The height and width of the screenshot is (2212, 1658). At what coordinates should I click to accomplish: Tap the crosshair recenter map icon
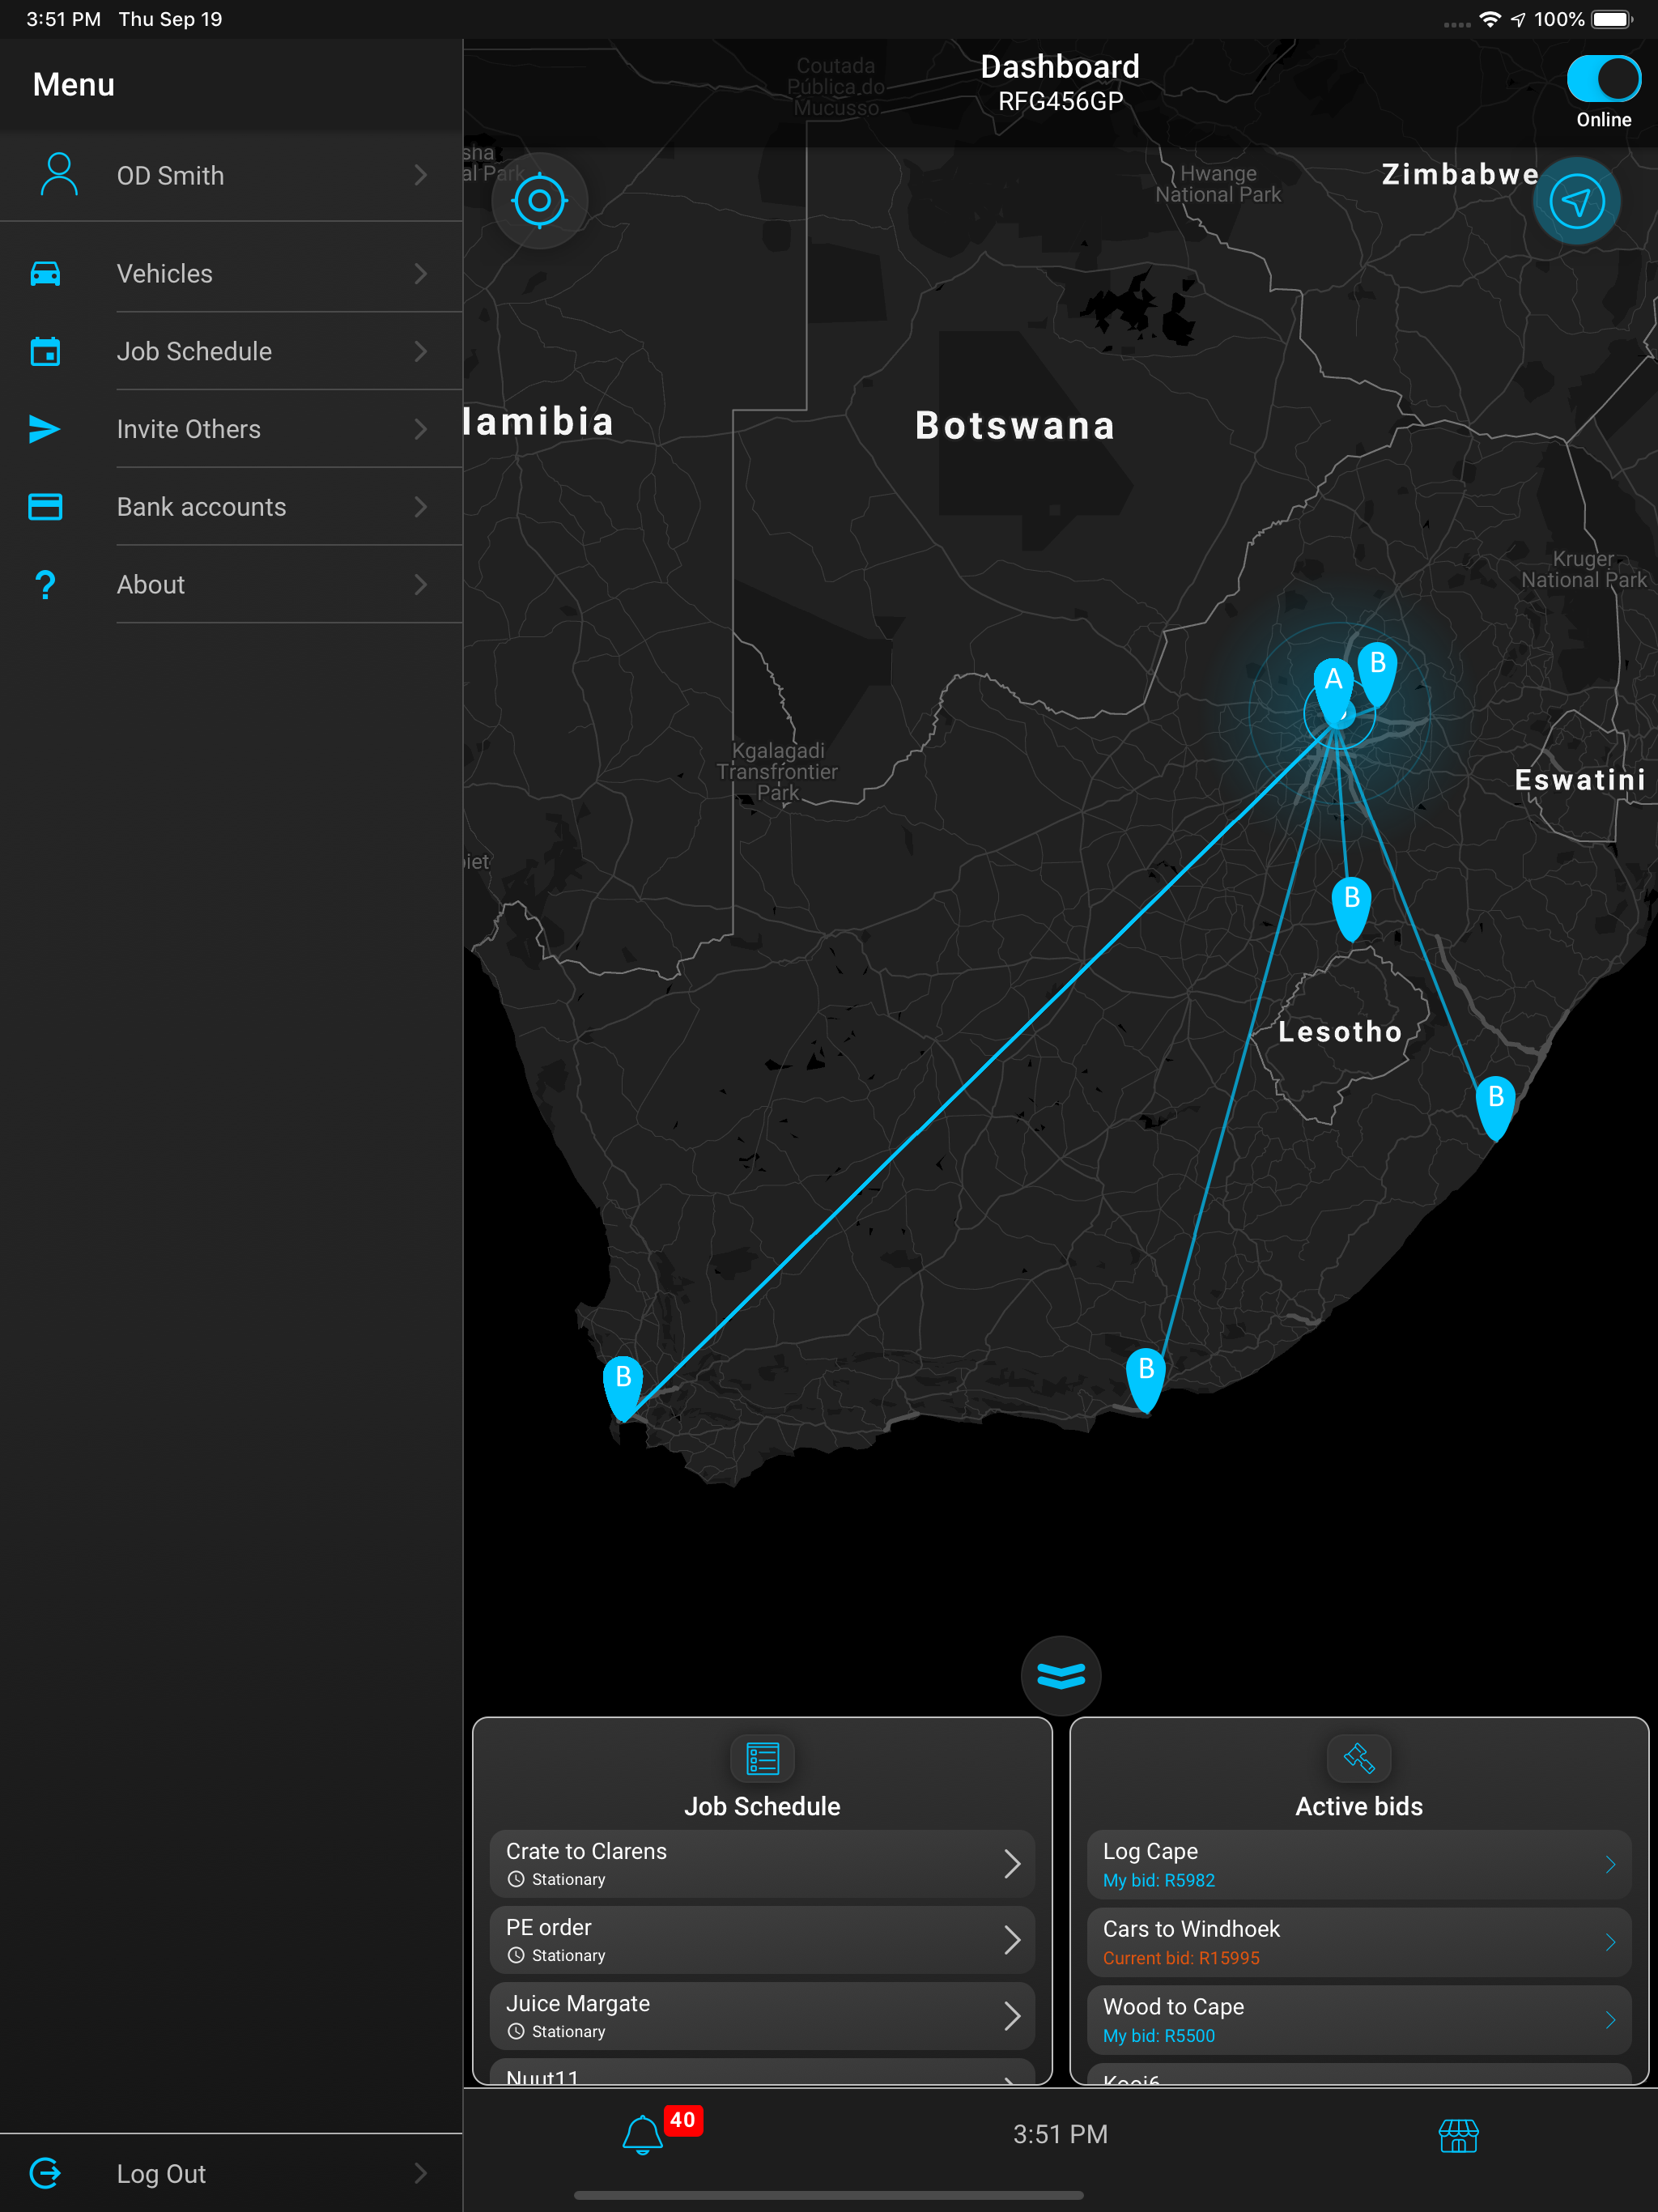pos(539,201)
